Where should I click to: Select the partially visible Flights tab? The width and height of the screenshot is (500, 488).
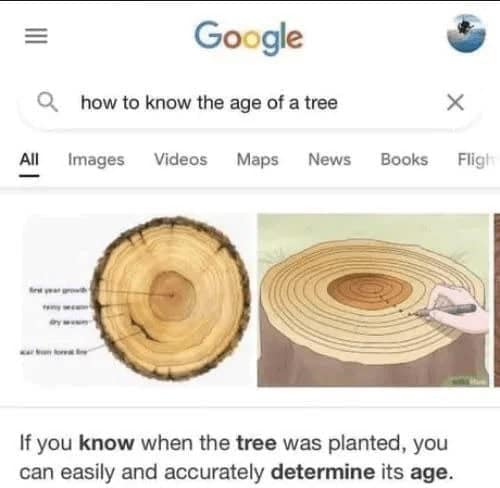(477, 160)
